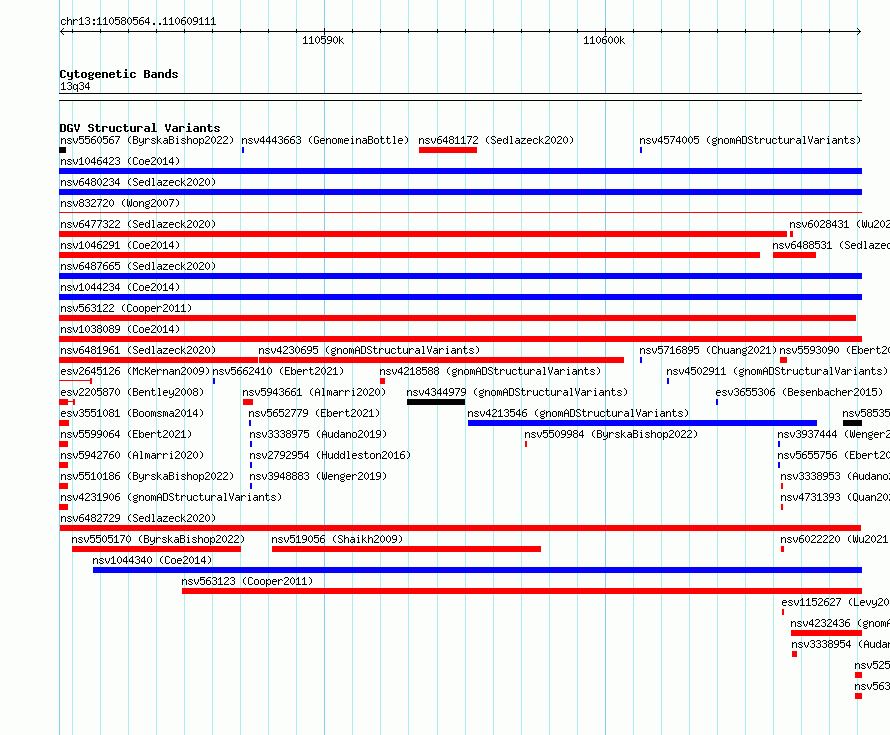Click the nsv4731393 variant label
This screenshot has height=735, width=890.
[x=834, y=497]
